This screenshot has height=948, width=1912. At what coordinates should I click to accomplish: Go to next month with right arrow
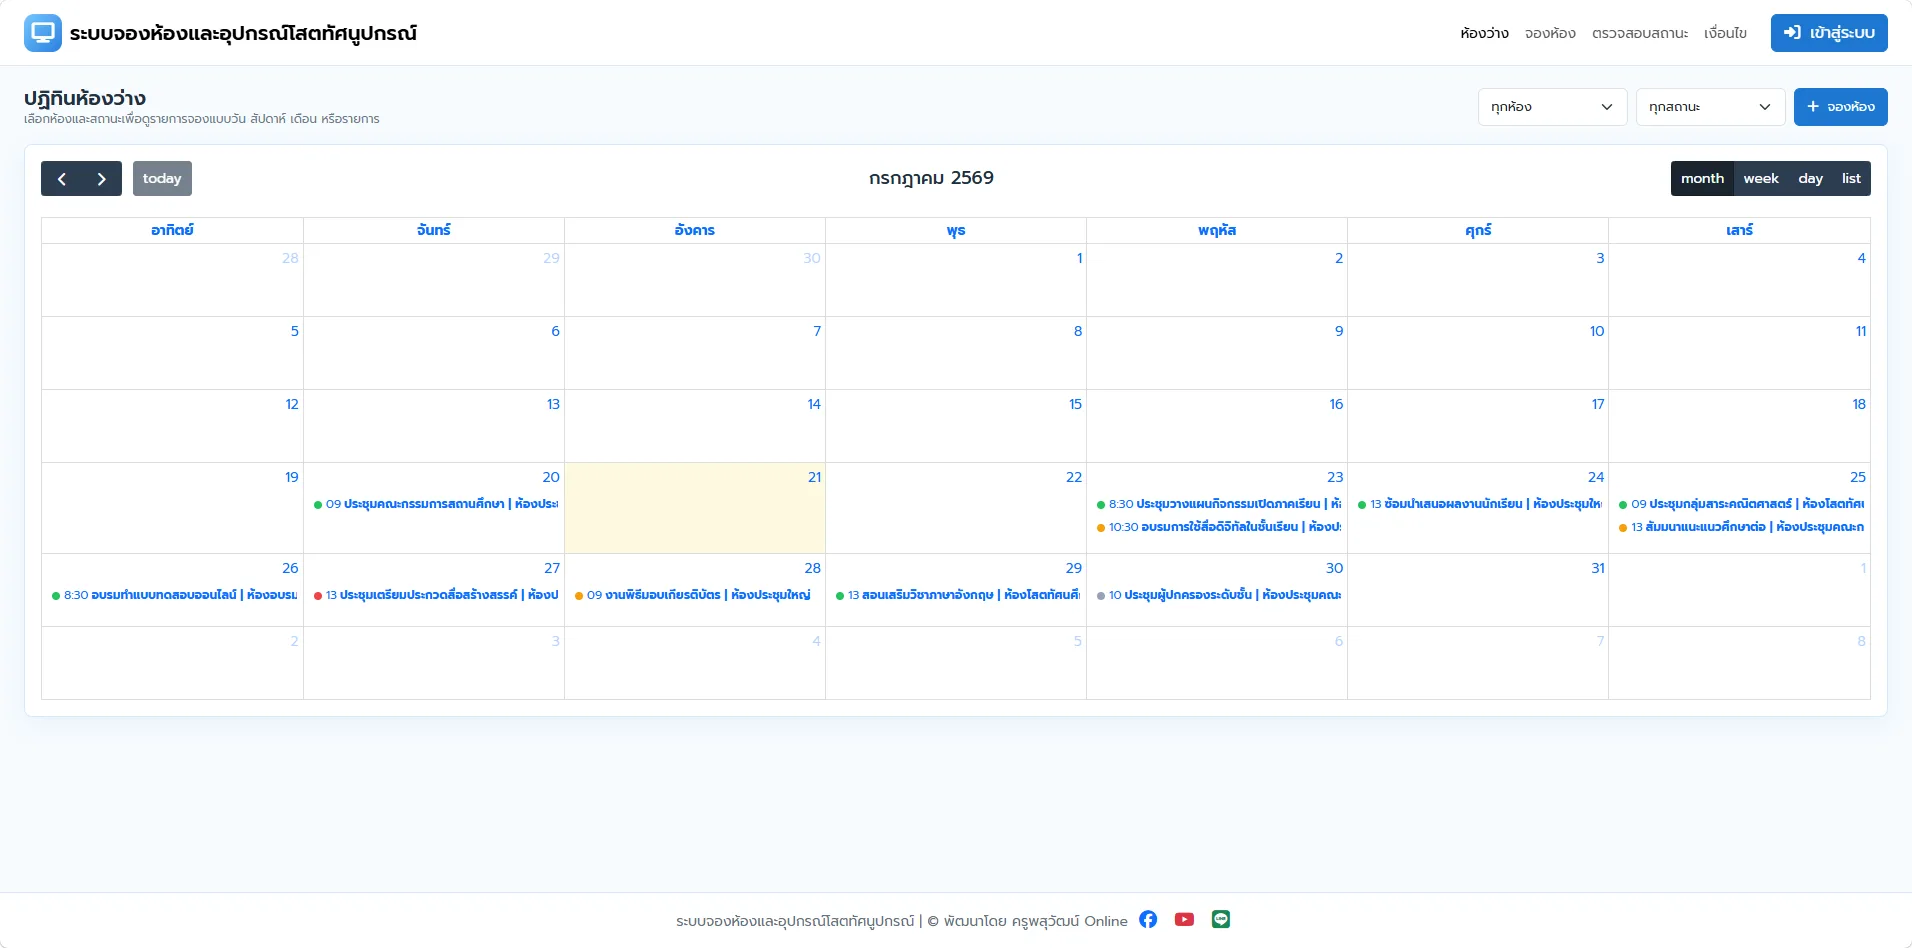(x=102, y=179)
